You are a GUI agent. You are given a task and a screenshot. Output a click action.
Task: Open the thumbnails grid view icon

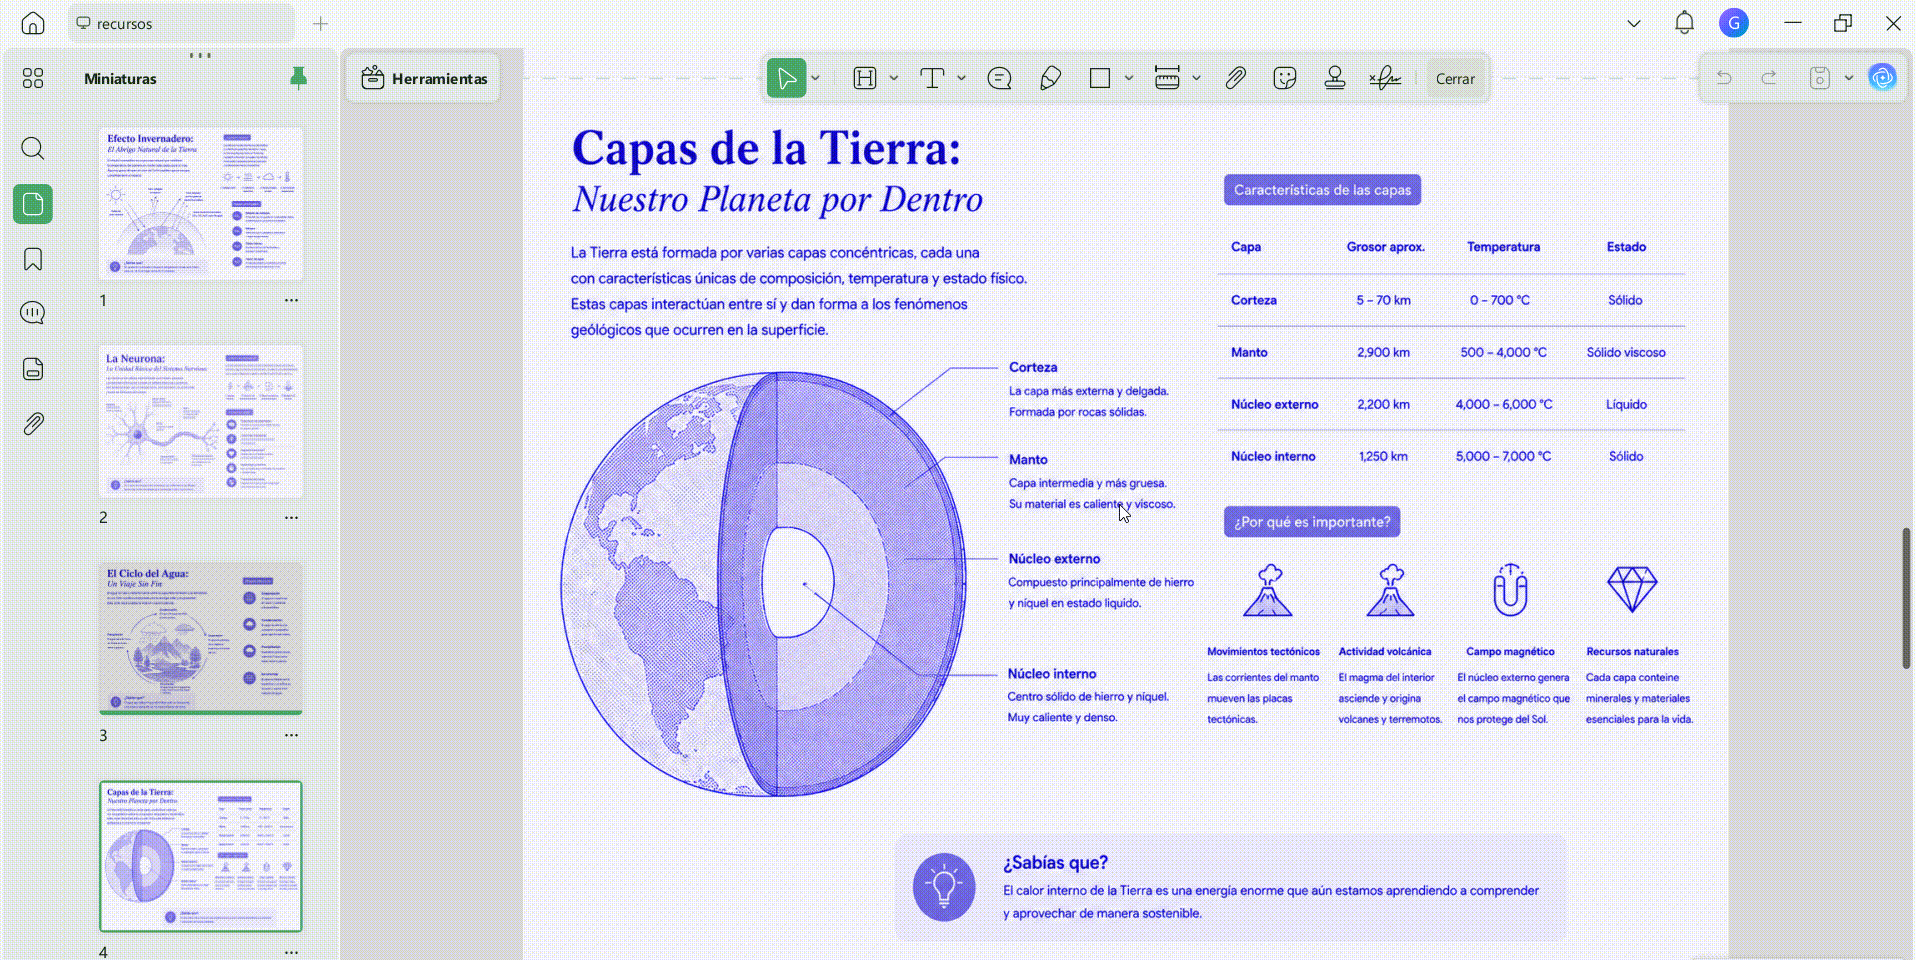[x=33, y=78]
